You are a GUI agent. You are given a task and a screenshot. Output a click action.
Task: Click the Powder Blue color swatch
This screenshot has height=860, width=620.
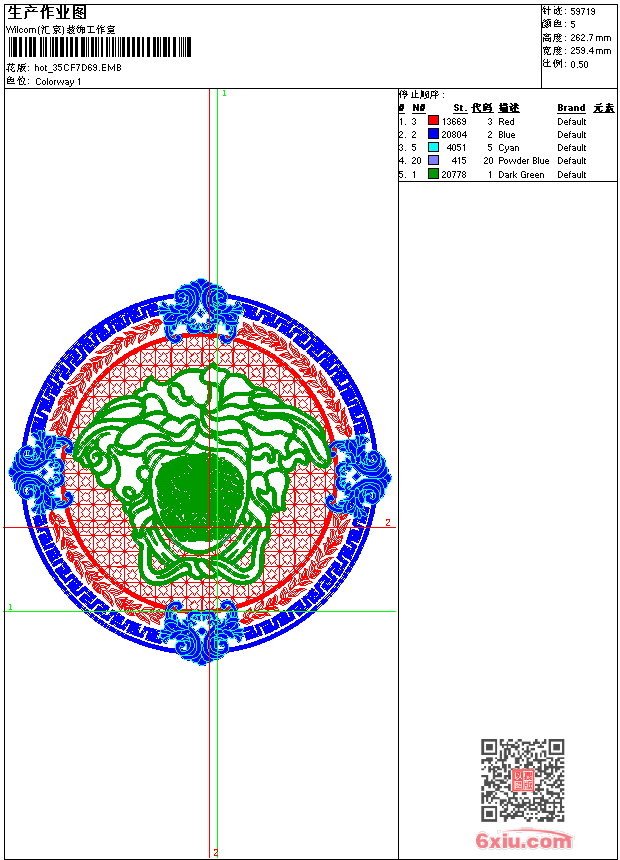point(433,160)
